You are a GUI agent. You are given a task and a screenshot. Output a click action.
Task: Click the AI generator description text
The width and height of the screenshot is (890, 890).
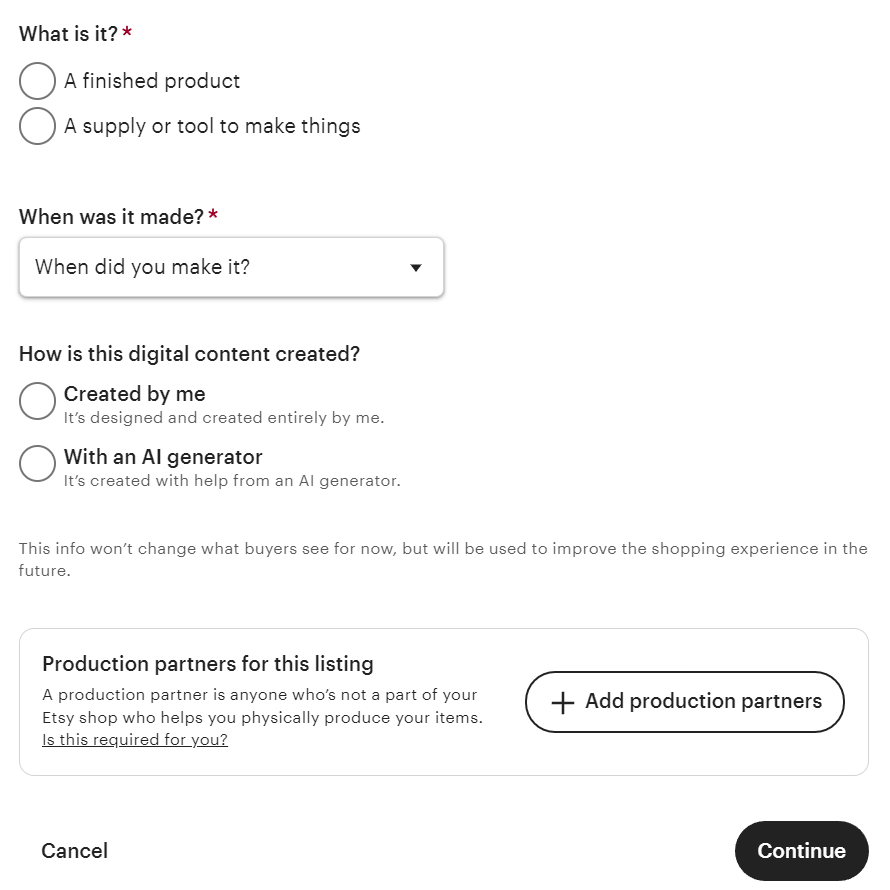tap(232, 481)
